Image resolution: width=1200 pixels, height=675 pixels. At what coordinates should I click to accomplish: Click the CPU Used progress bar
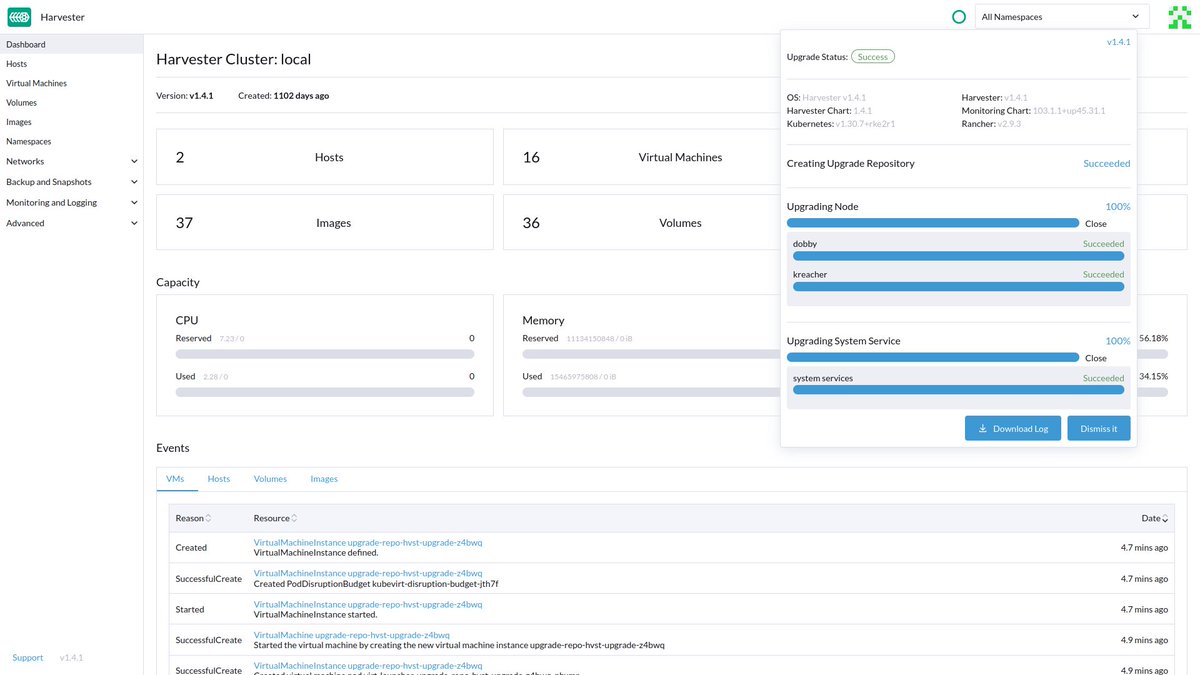click(x=325, y=392)
